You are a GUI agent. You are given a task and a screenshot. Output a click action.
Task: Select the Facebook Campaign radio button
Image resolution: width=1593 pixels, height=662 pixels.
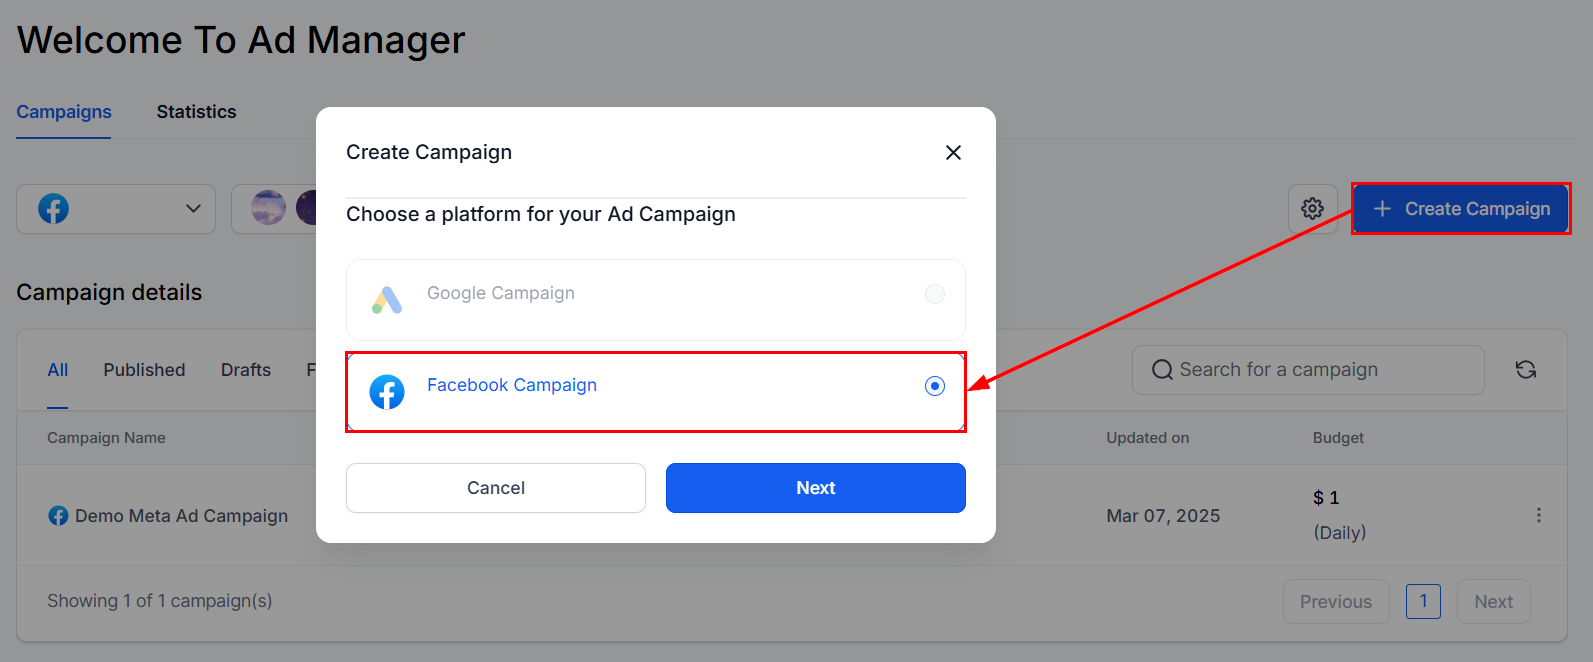(x=934, y=386)
